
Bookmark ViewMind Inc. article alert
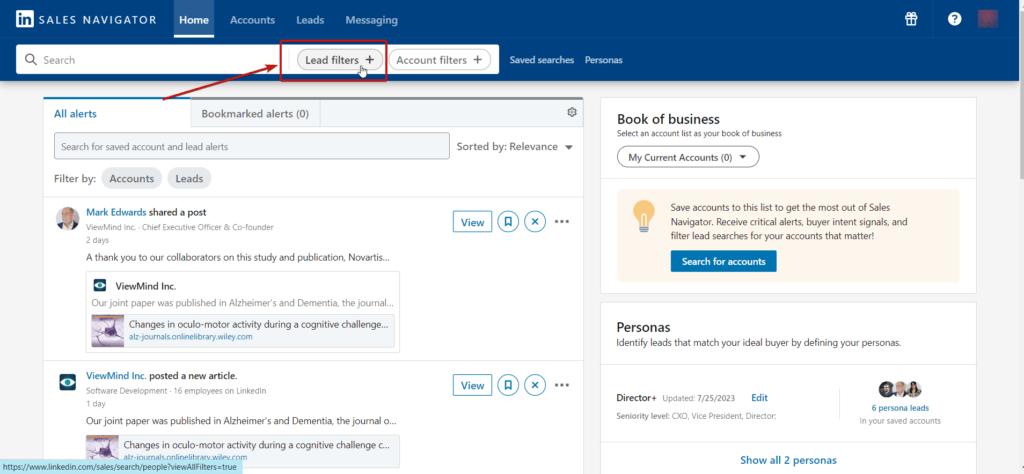coord(507,385)
